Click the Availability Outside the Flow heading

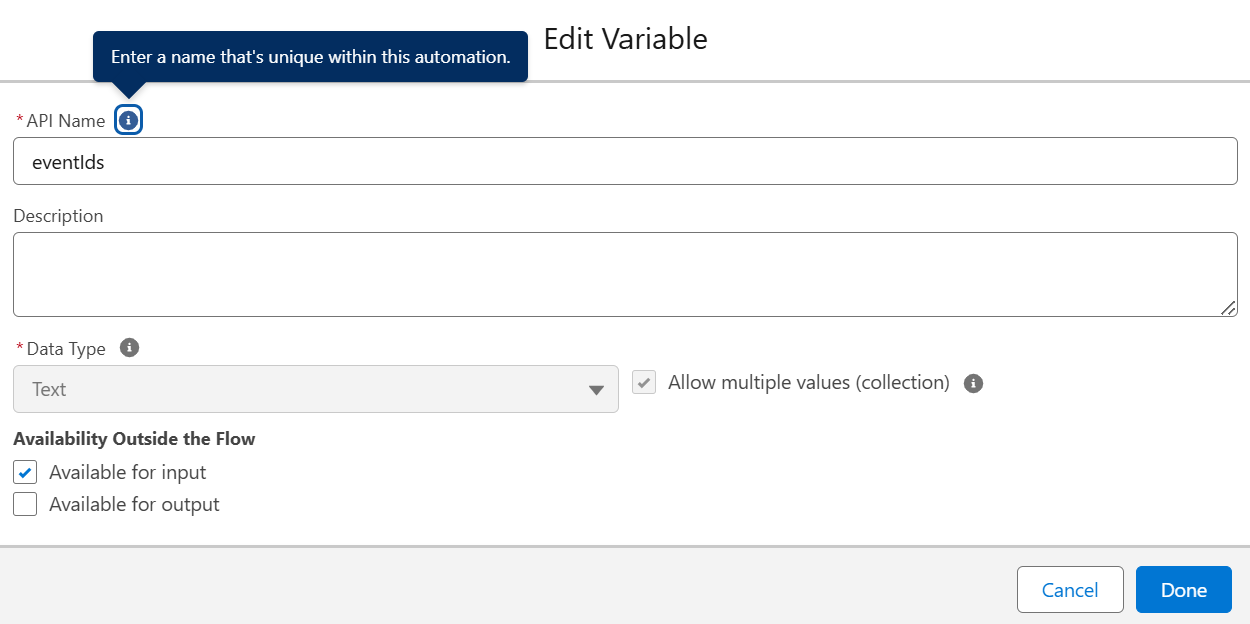click(x=134, y=439)
